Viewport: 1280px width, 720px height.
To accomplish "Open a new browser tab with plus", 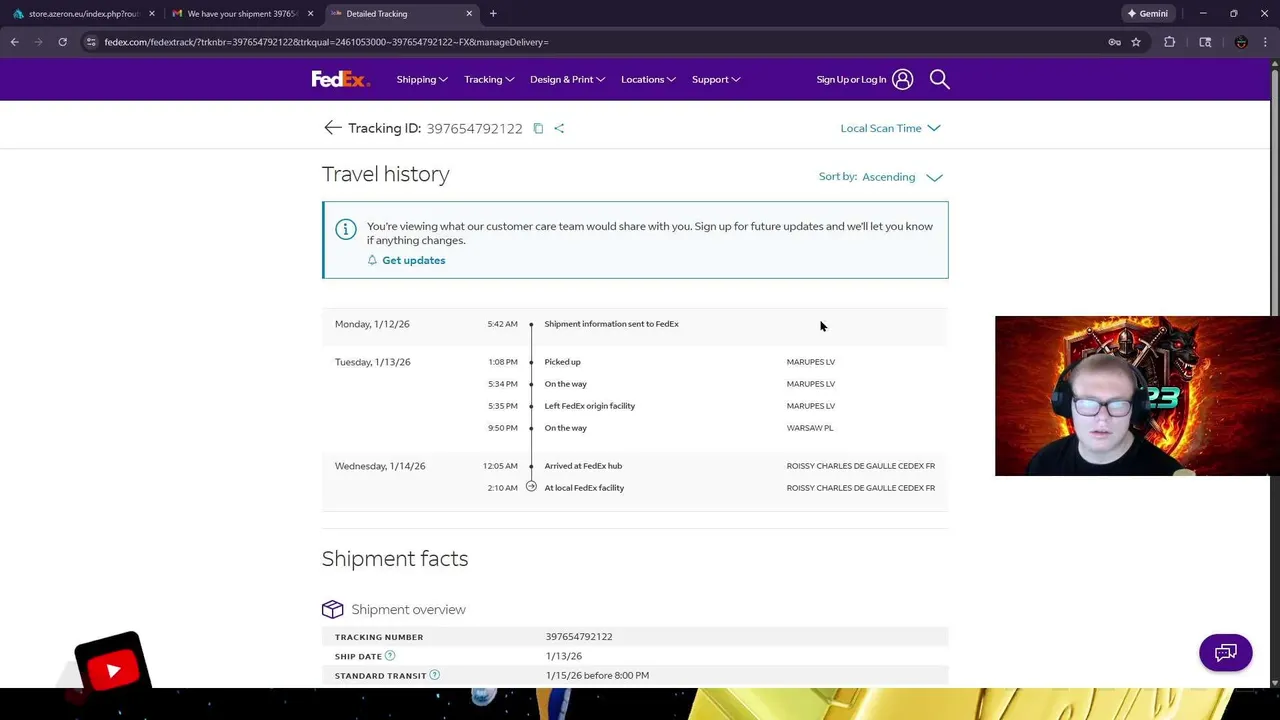I will point(493,14).
